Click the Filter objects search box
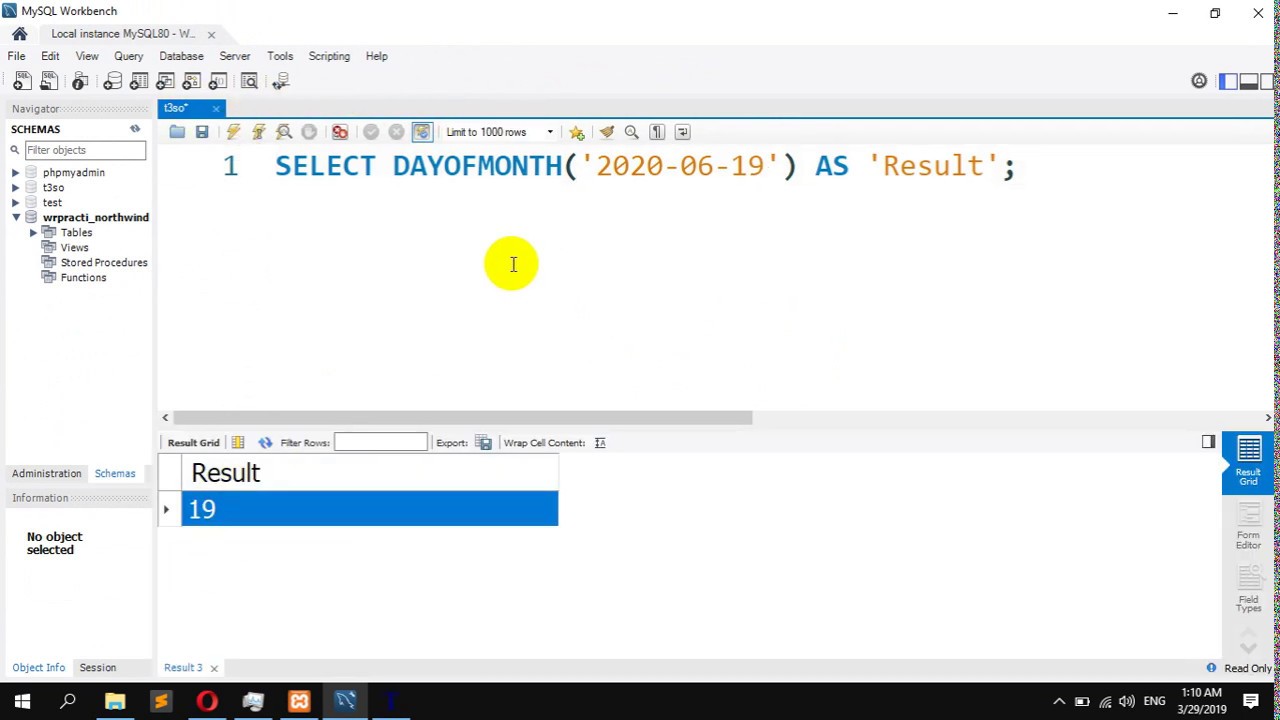 85,150
